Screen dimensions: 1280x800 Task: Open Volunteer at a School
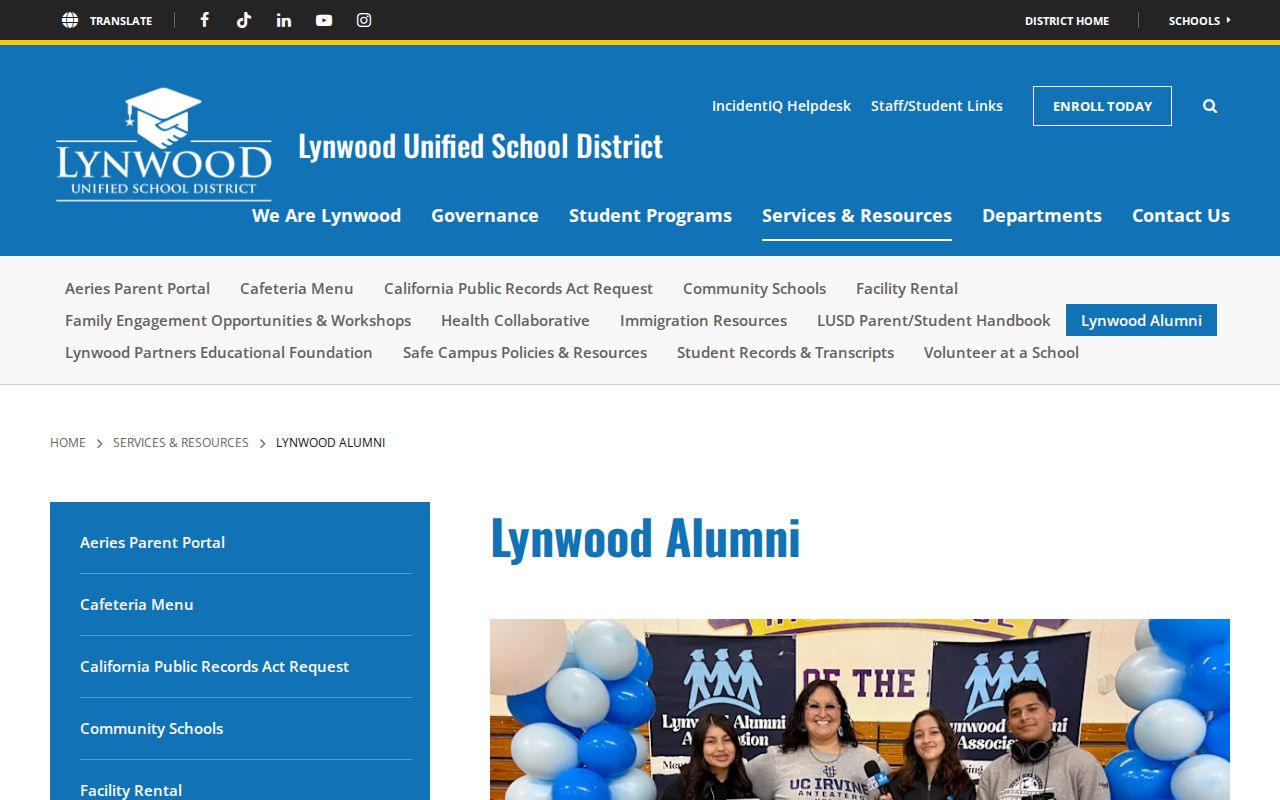point(1001,352)
